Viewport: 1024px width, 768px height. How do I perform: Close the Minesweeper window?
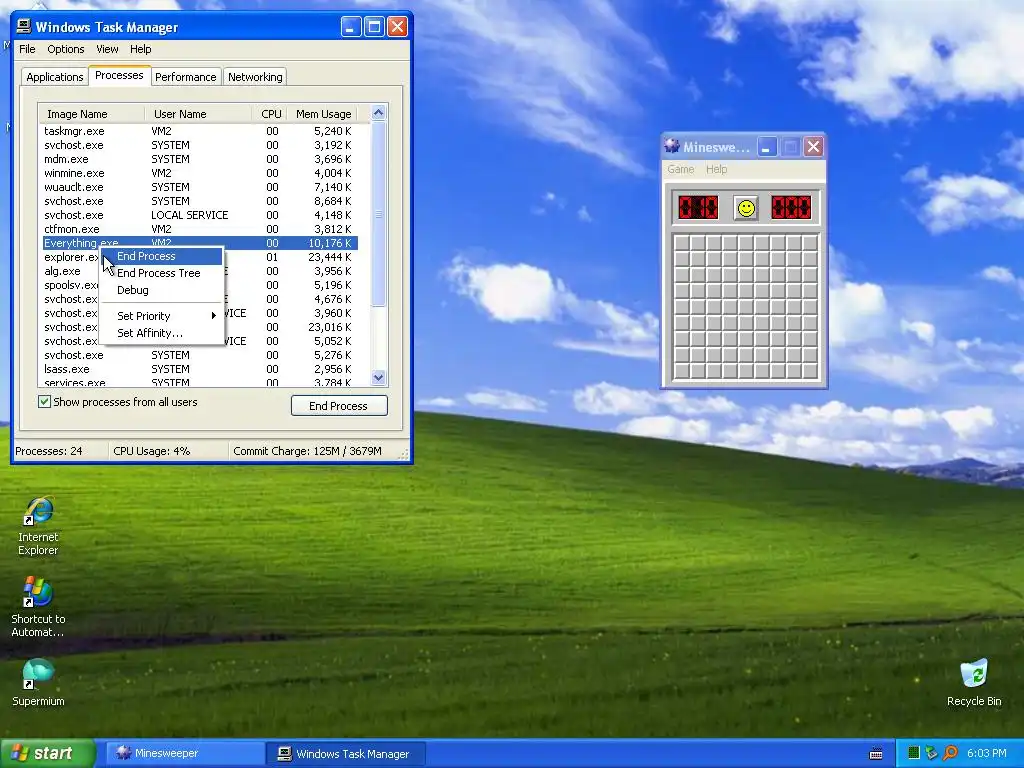tap(813, 147)
